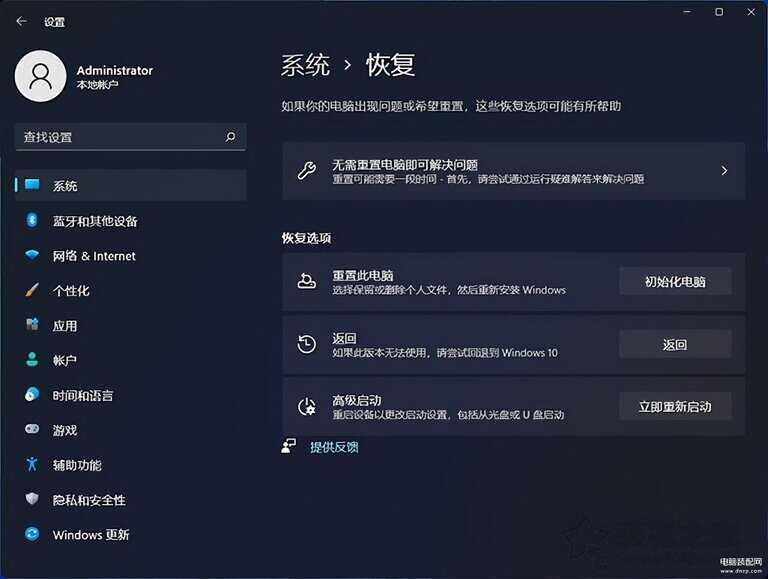The width and height of the screenshot is (768, 579).
Task: Click the Gaming controller icon
Action: click(32, 430)
